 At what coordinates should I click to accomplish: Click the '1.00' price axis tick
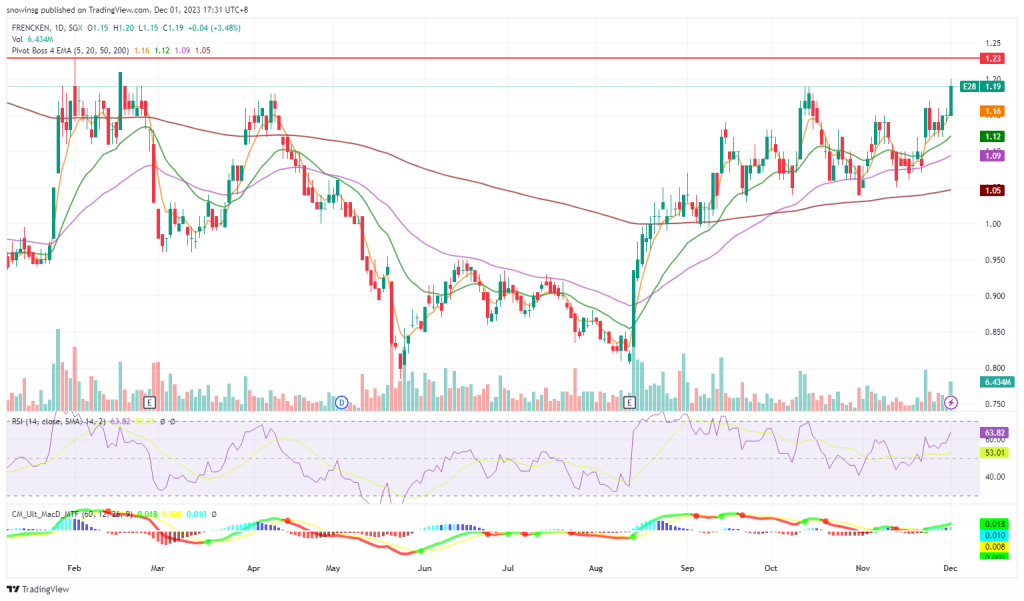tap(993, 224)
